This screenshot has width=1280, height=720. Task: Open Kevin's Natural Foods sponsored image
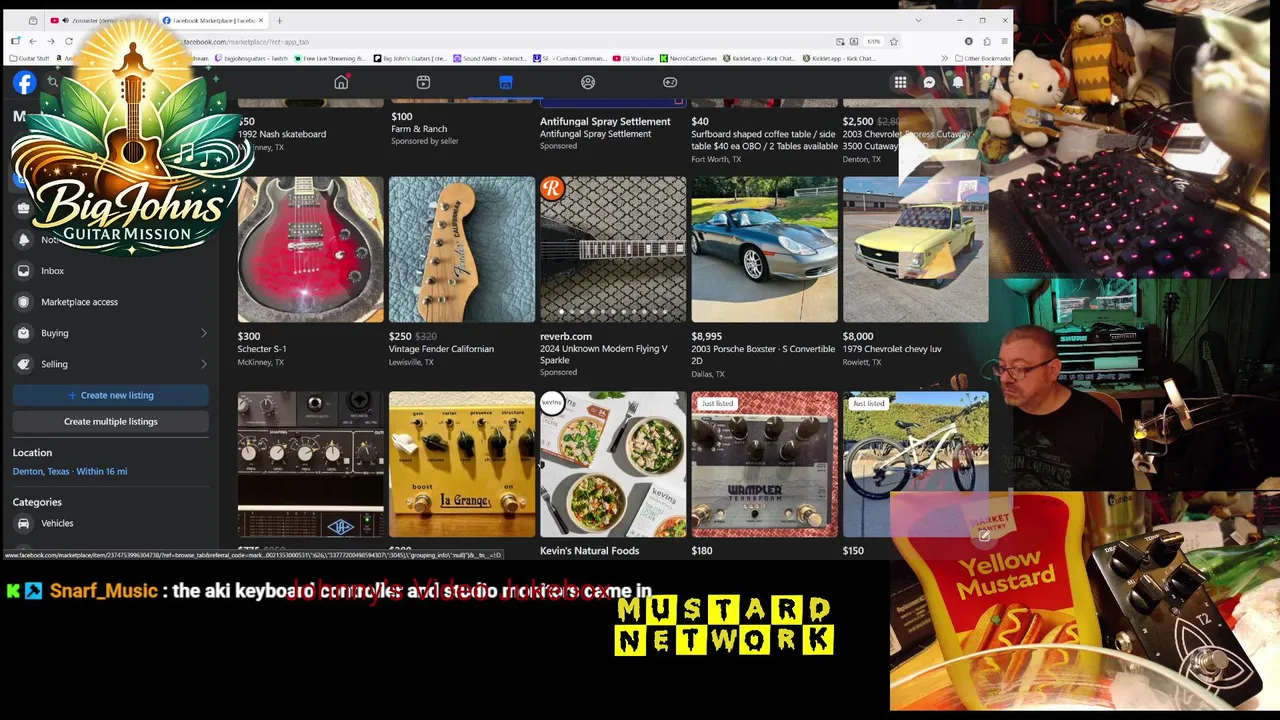(x=613, y=464)
